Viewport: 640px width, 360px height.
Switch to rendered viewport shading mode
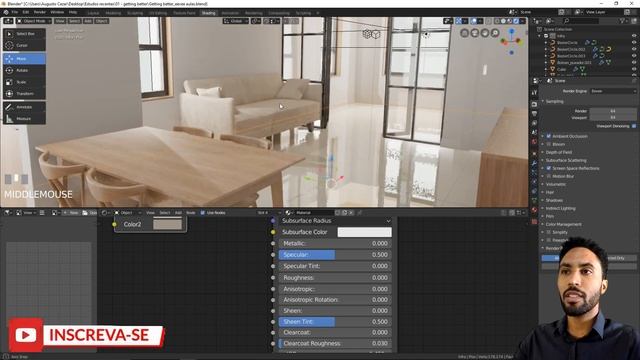pyautogui.click(x=516, y=21)
